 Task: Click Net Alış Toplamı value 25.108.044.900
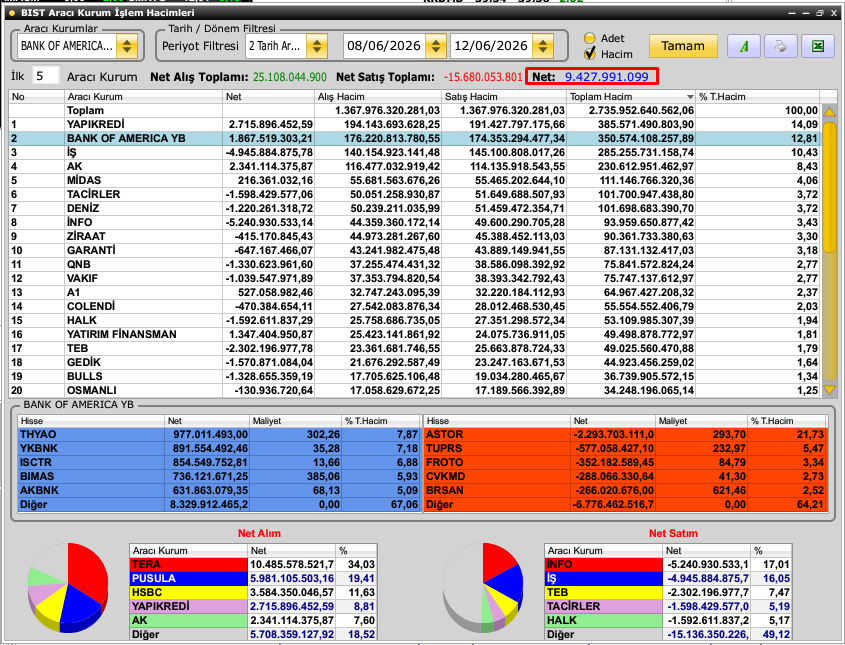click(290, 77)
